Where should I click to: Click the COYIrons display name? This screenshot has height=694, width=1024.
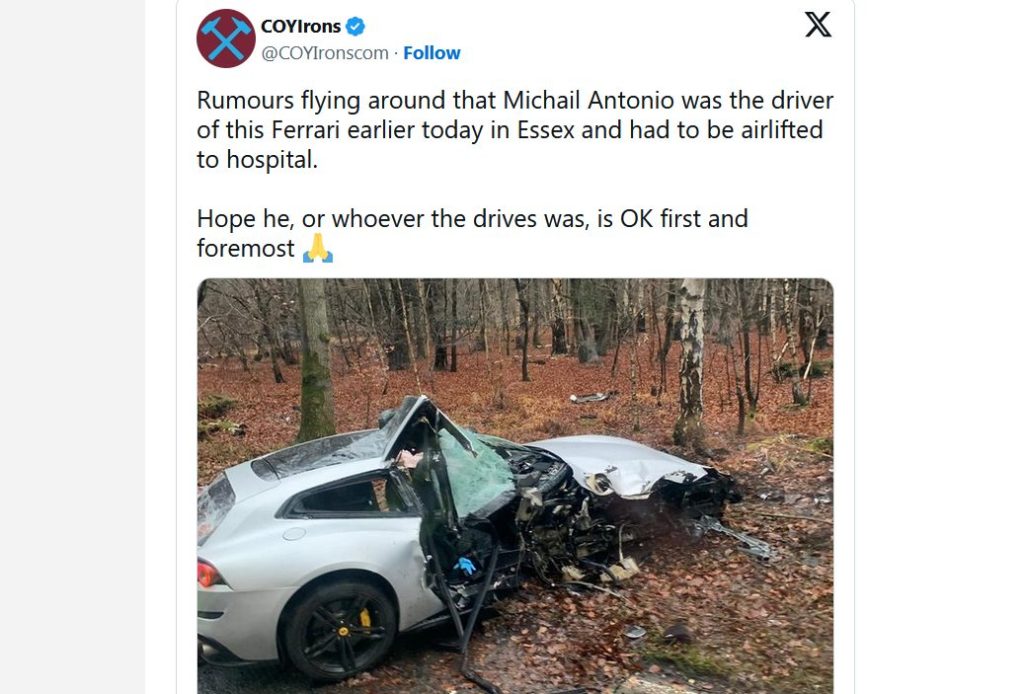click(300, 27)
